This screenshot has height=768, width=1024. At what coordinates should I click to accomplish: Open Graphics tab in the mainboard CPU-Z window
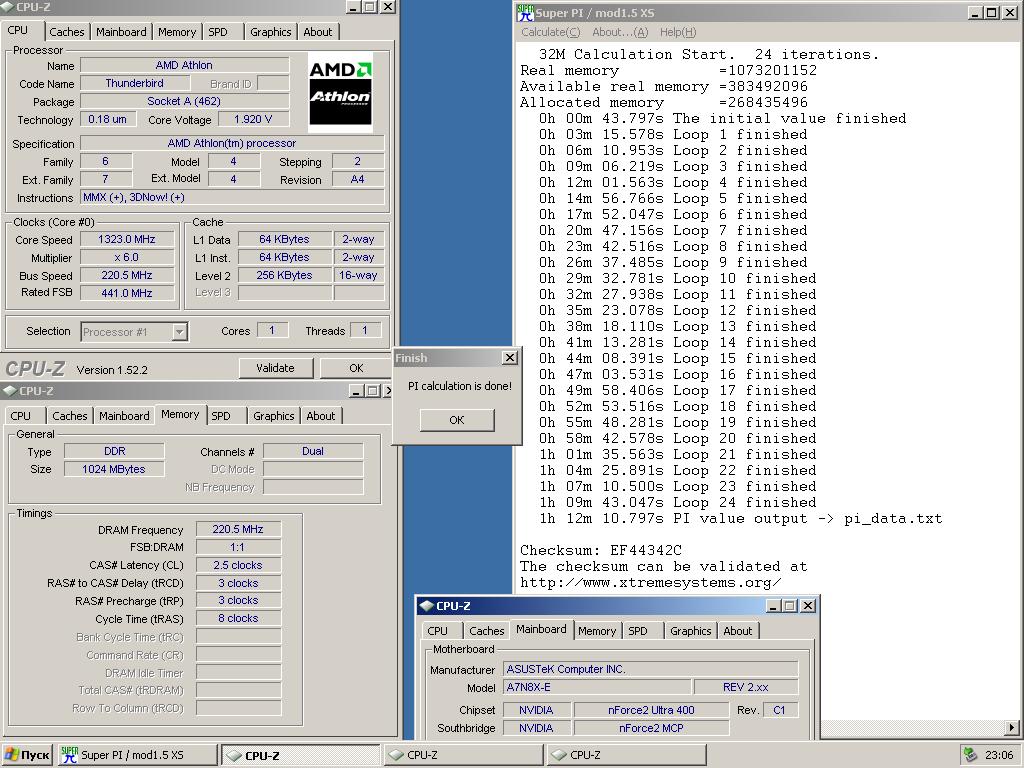tap(690, 631)
